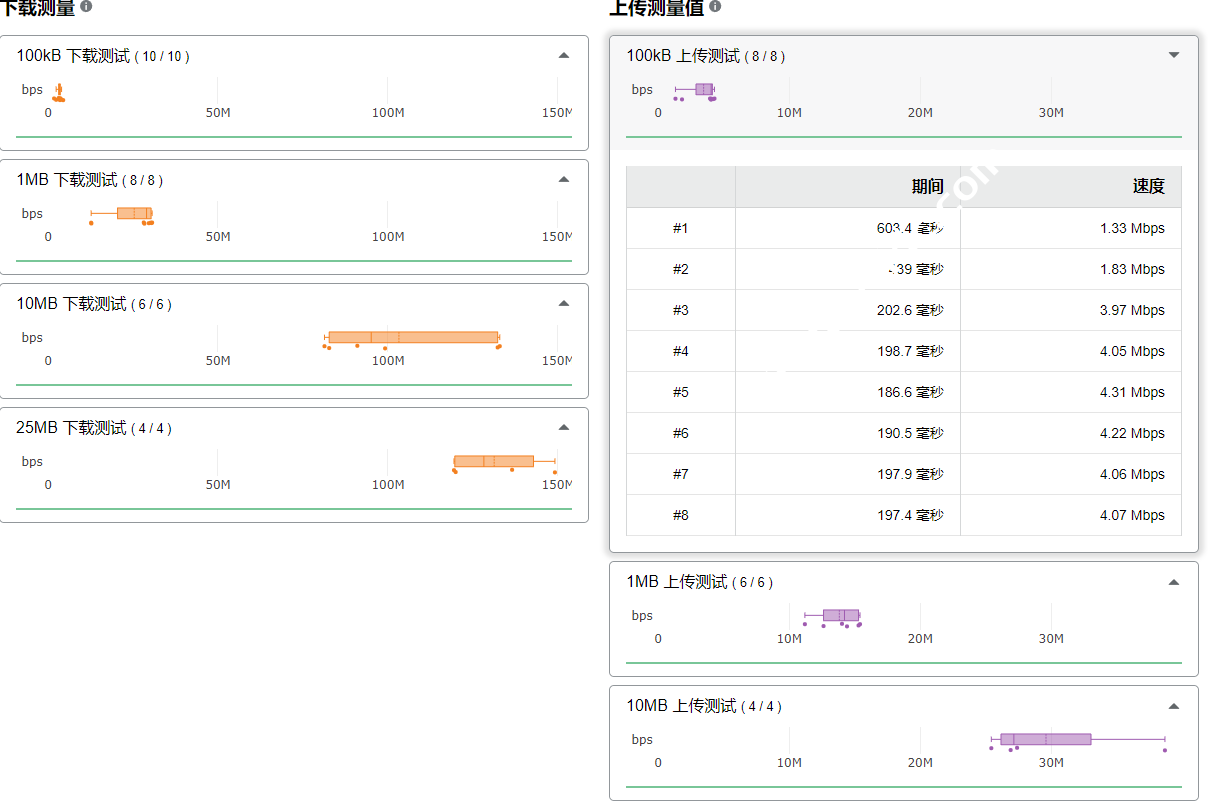Expand the 10MB 下载测试 panel arrow
Image resolution: width=1208 pixels, height=806 pixels.
tap(564, 303)
